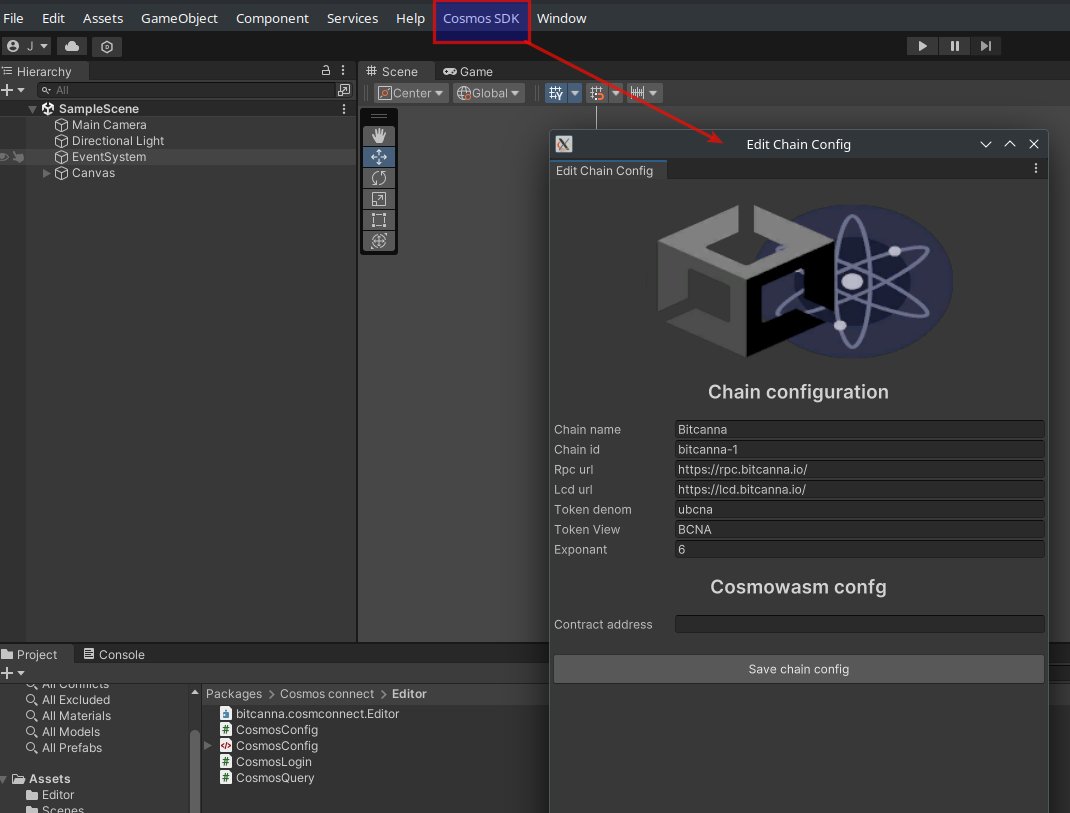Open the account dropdown
The height and width of the screenshot is (813, 1070).
(27, 46)
